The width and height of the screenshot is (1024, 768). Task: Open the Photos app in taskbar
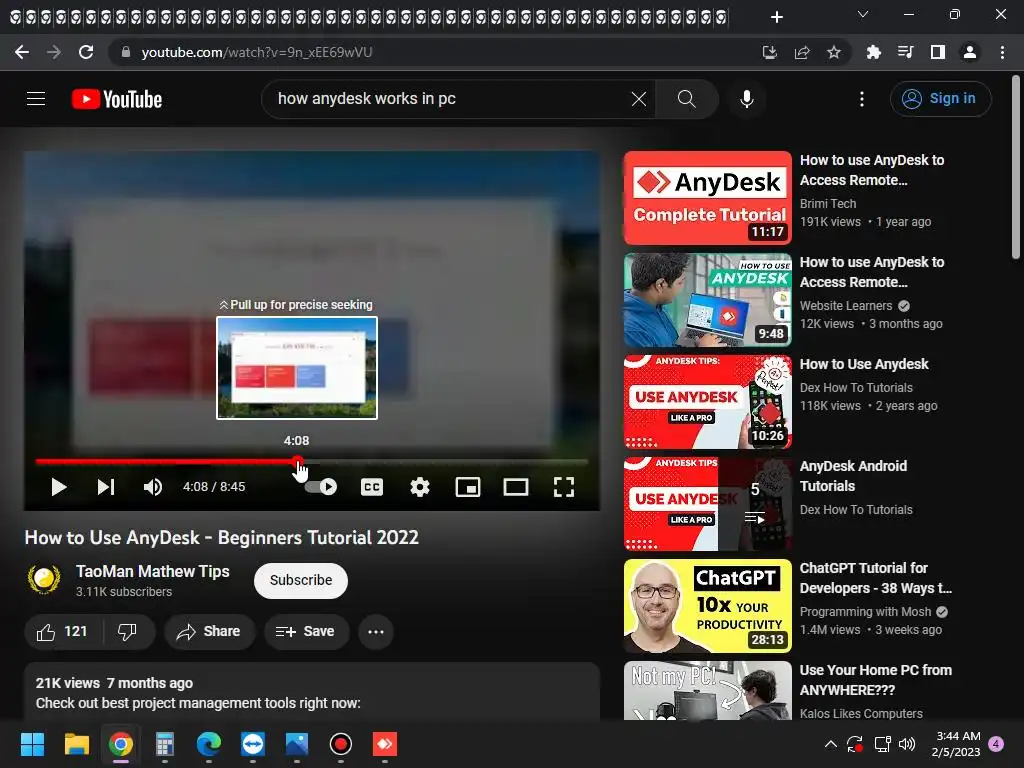tap(296, 744)
